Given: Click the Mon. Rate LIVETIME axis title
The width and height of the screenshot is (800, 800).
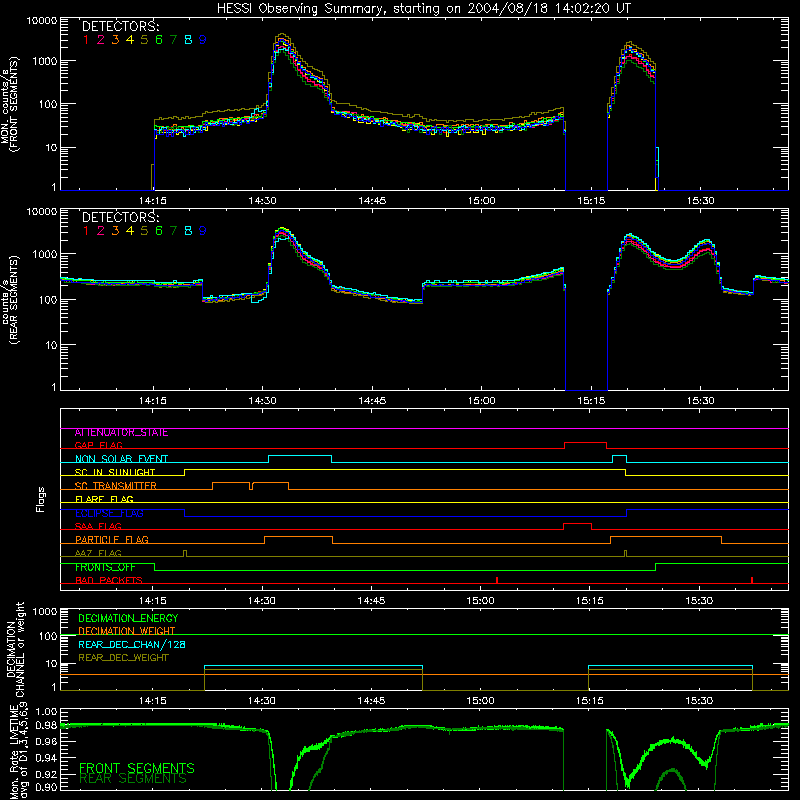Looking at the screenshot, I should click(18, 751).
